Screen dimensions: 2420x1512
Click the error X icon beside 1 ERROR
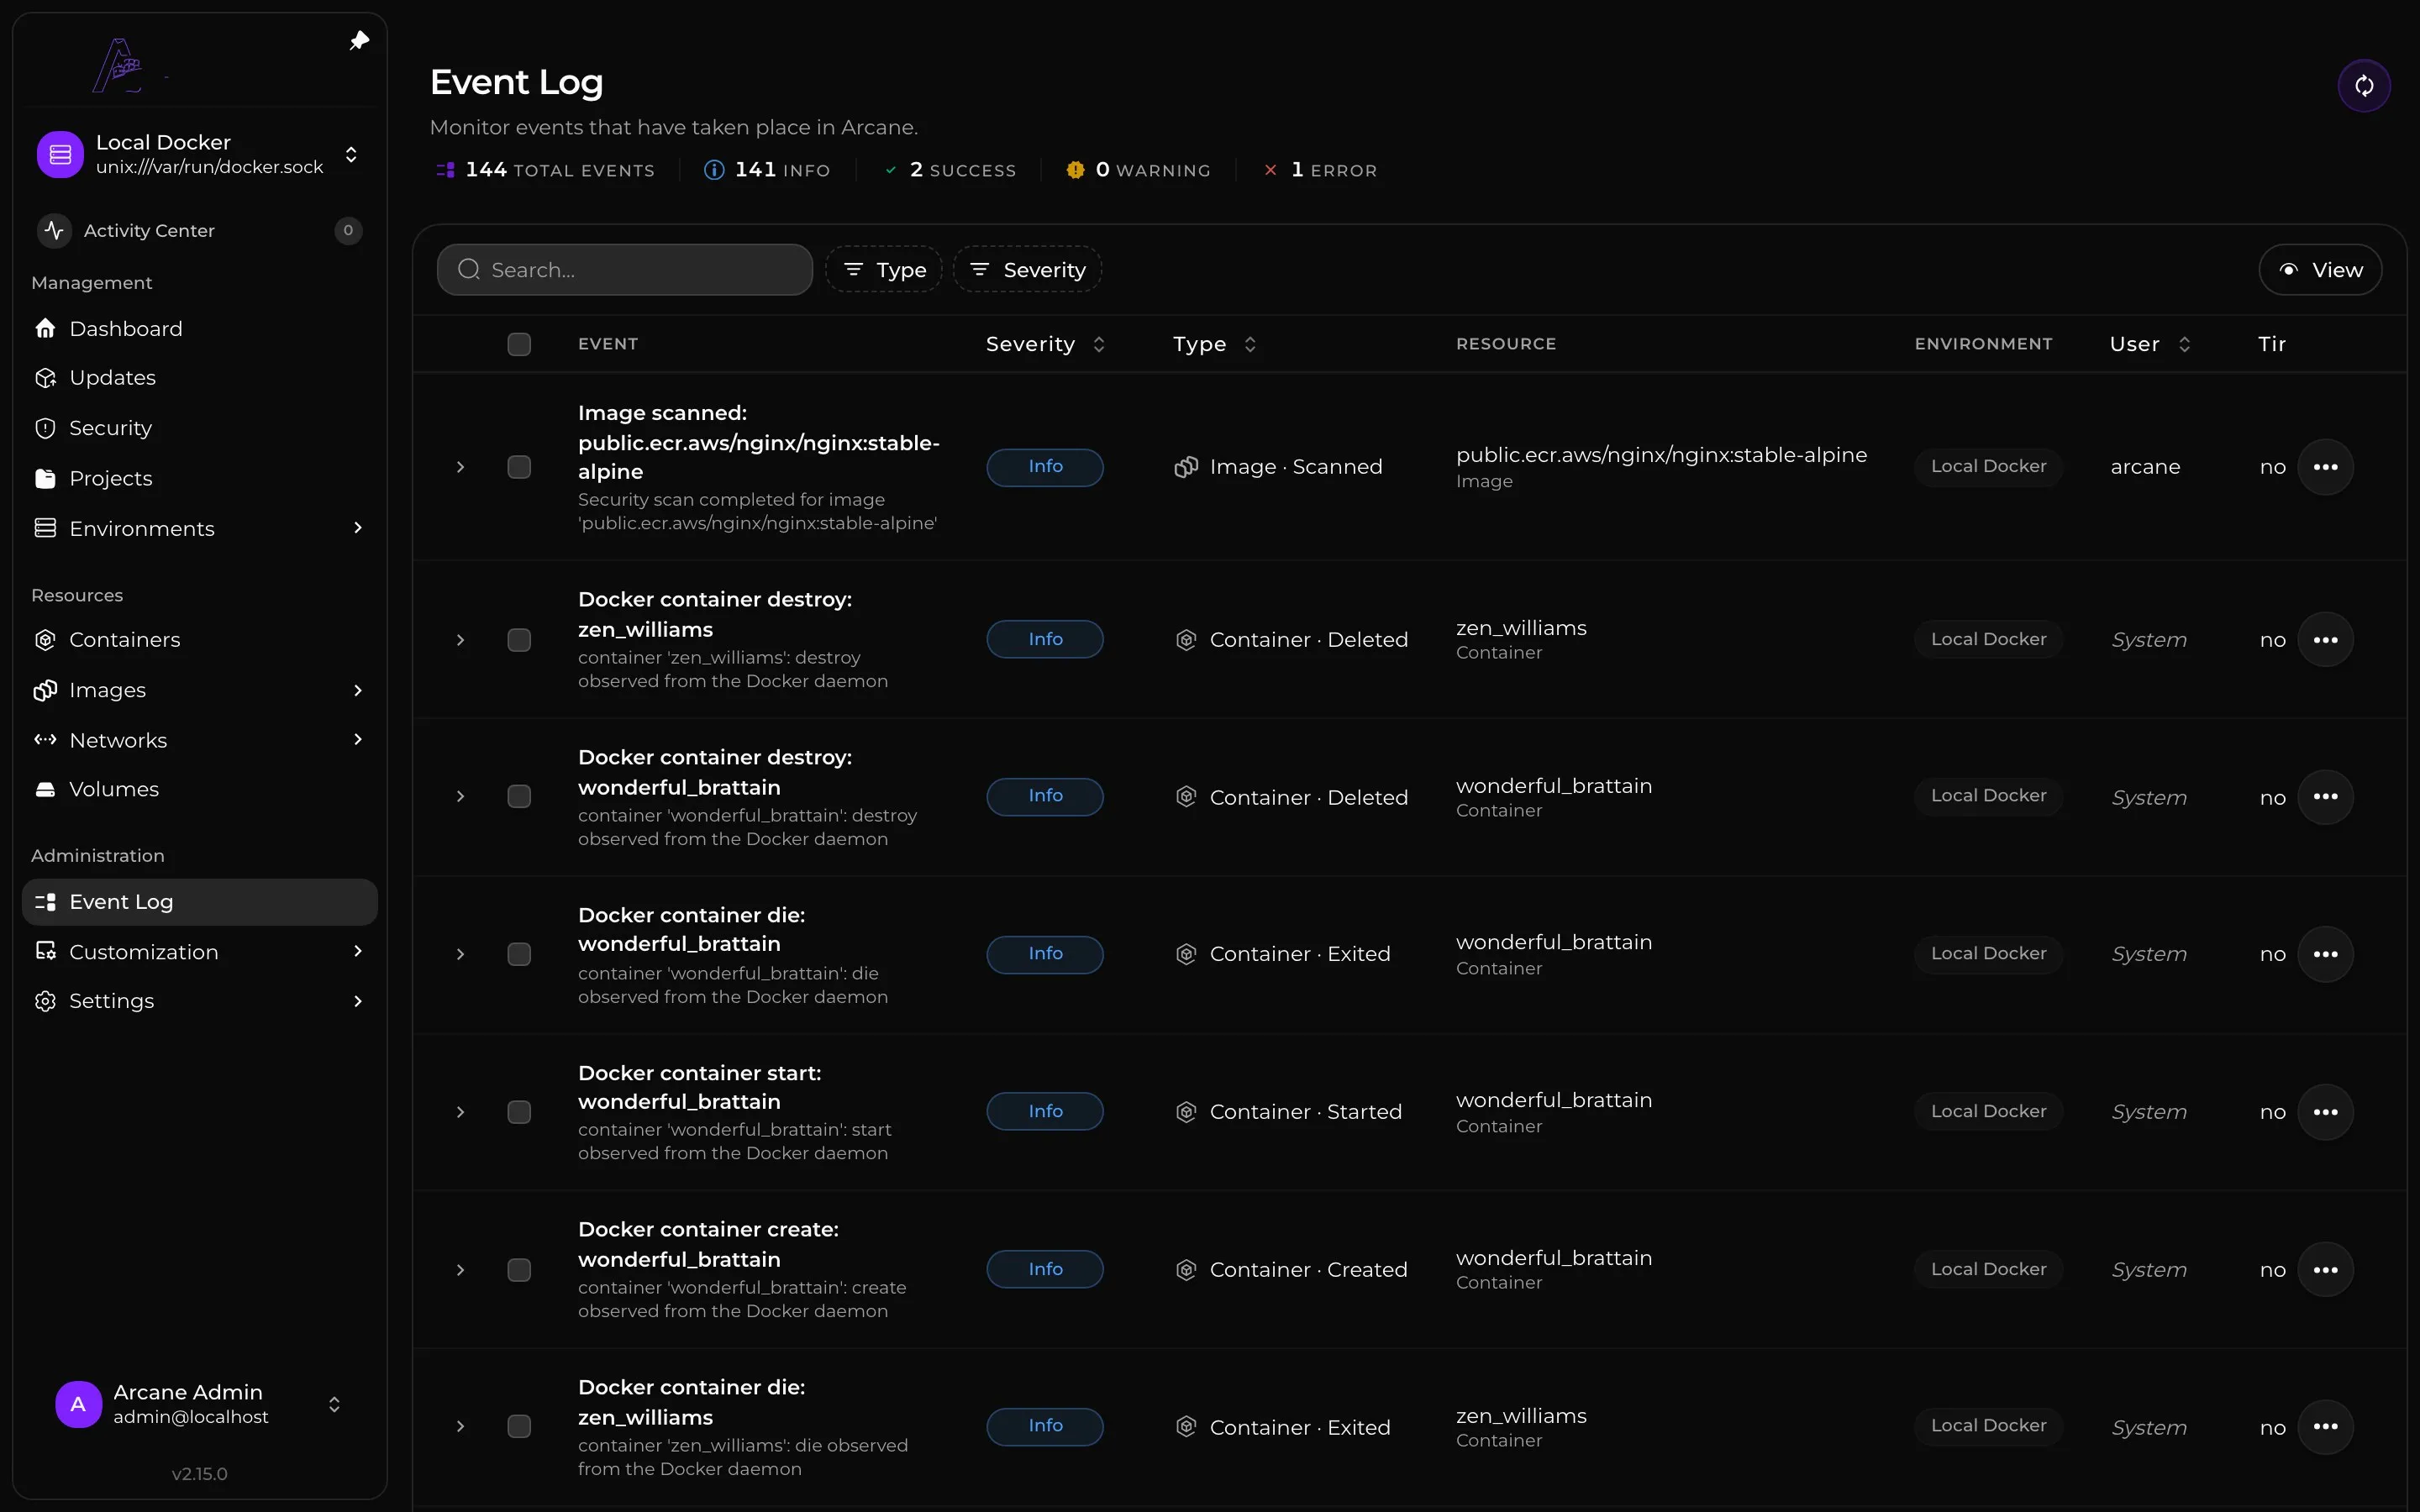[1270, 170]
